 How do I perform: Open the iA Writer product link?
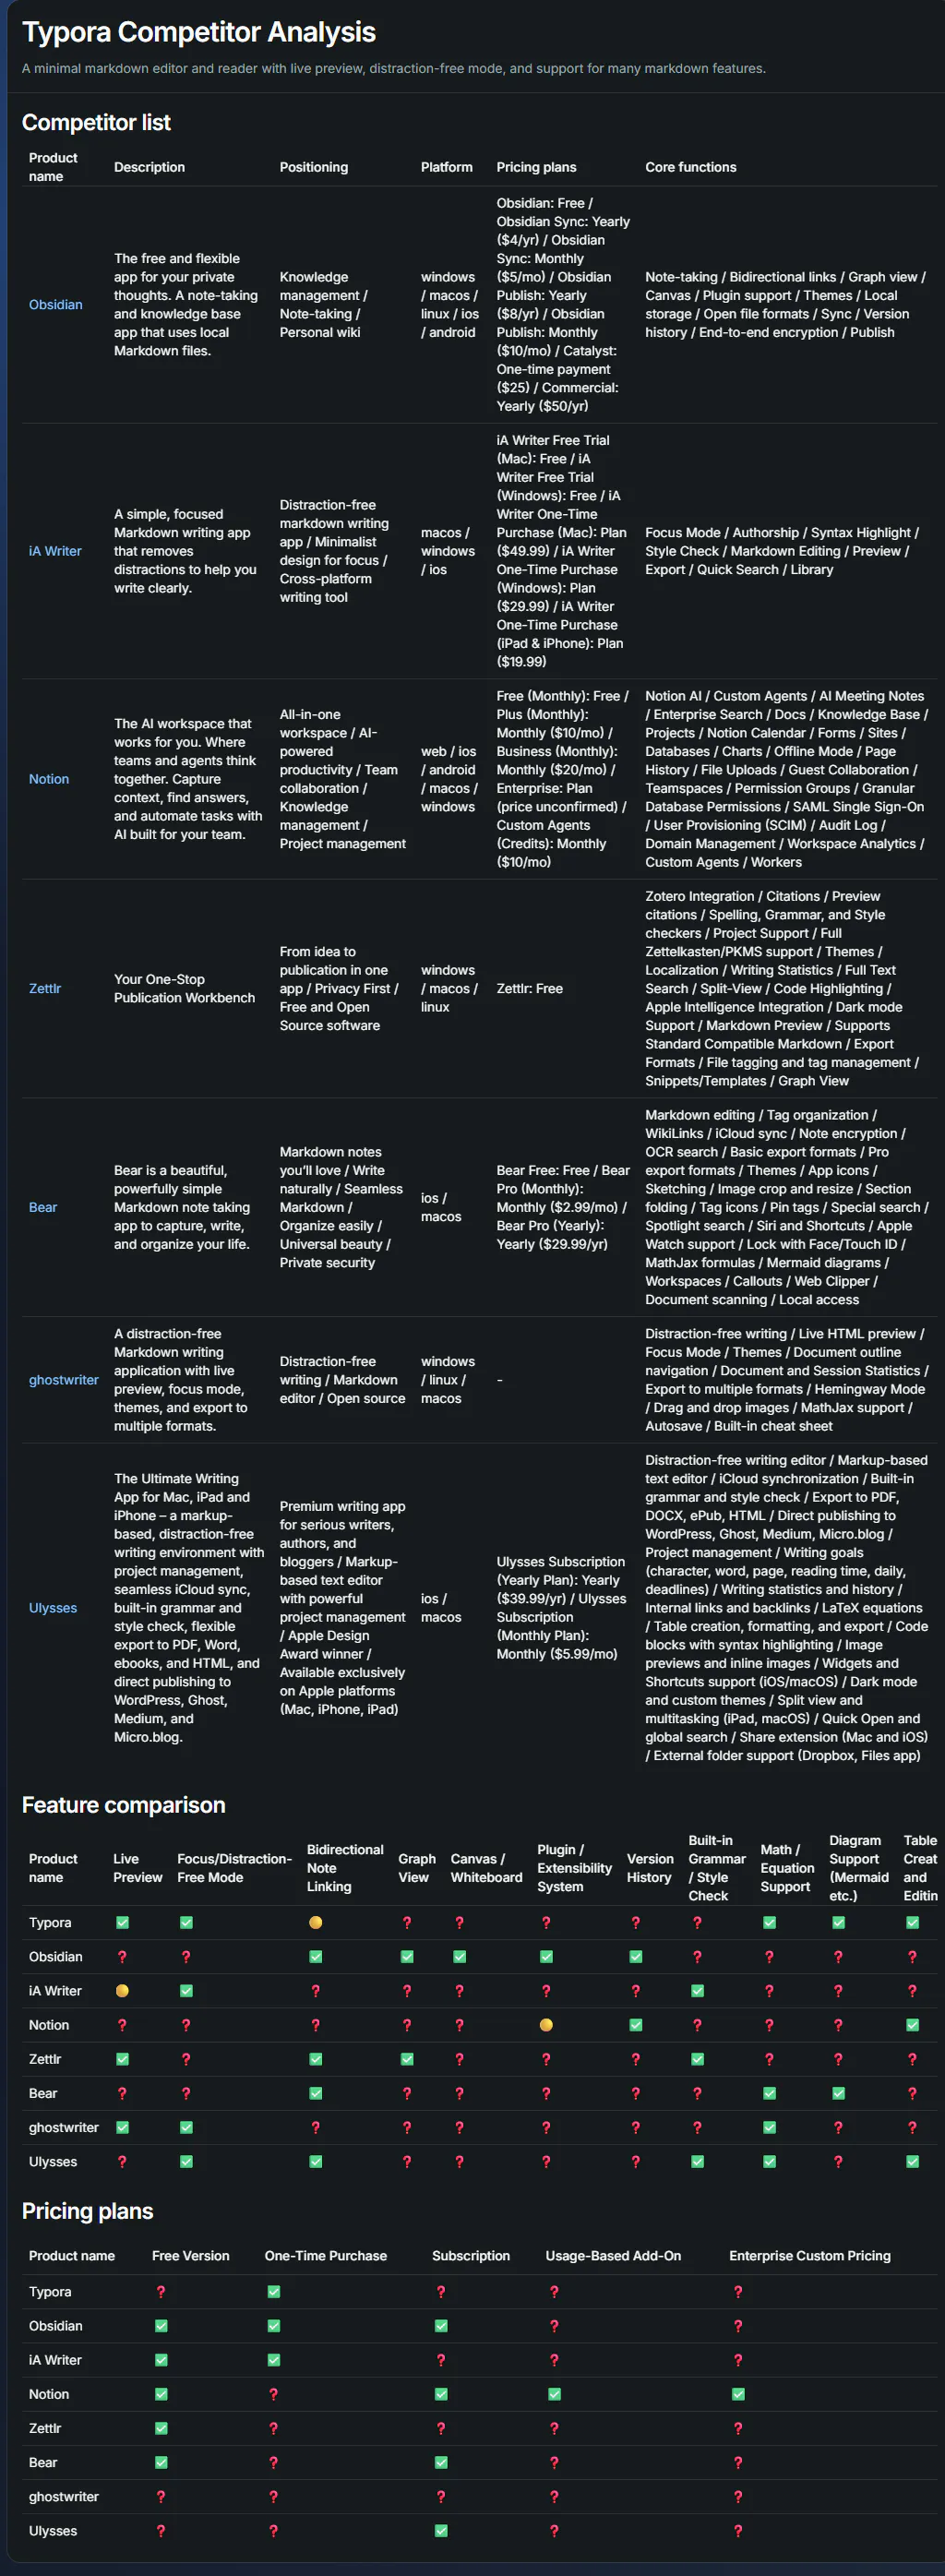(55, 551)
